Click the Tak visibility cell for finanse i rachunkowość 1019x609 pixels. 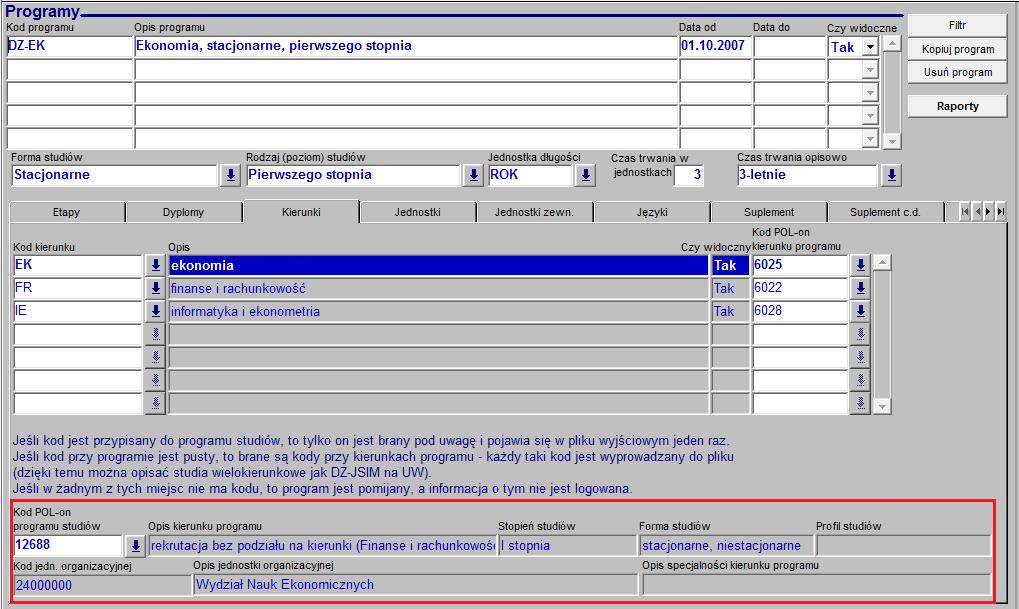pos(730,289)
